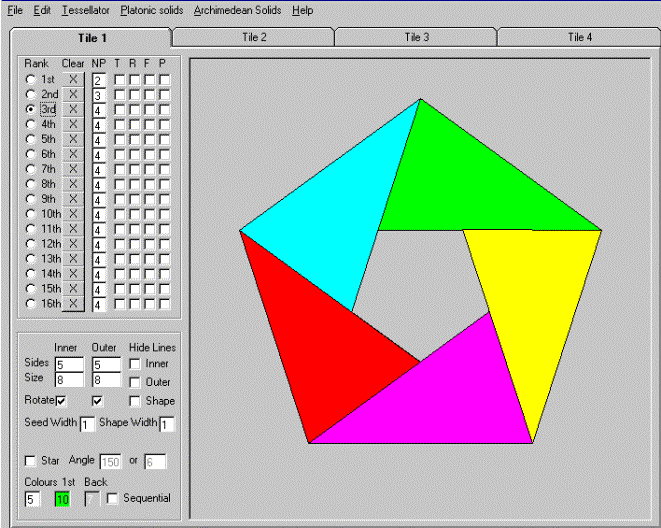Clear the 3rd rank using its X button
This screenshot has width=661, height=528.
(73, 109)
